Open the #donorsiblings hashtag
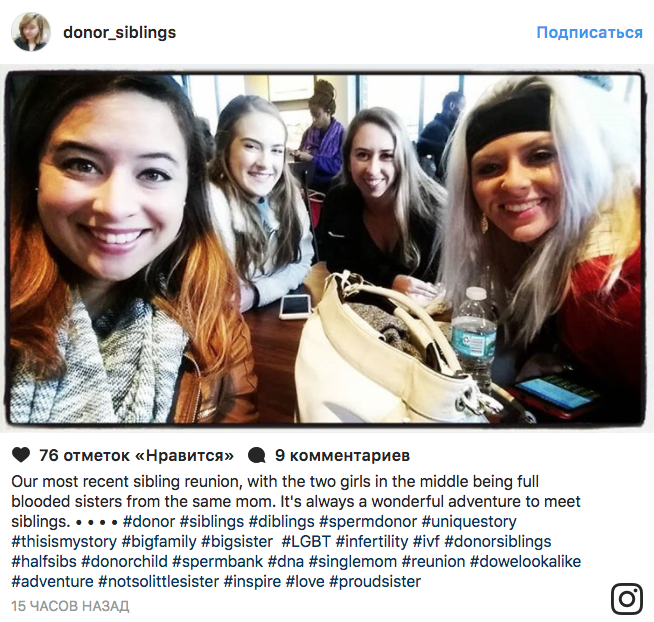This screenshot has width=654, height=622. pyautogui.click(x=498, y=541)
